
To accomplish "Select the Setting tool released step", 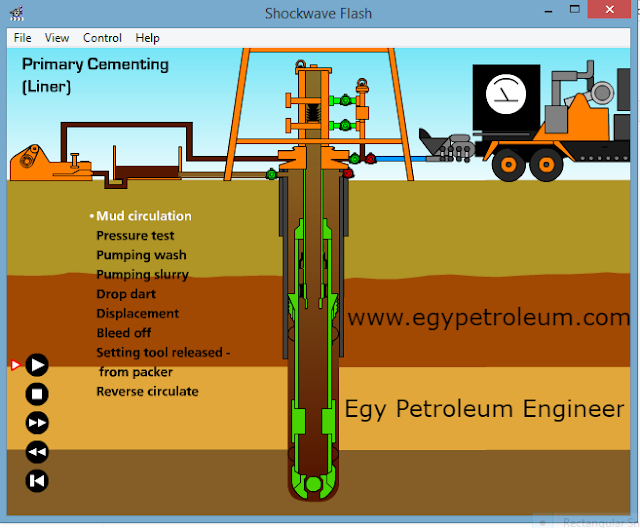I will click(163, 362).
